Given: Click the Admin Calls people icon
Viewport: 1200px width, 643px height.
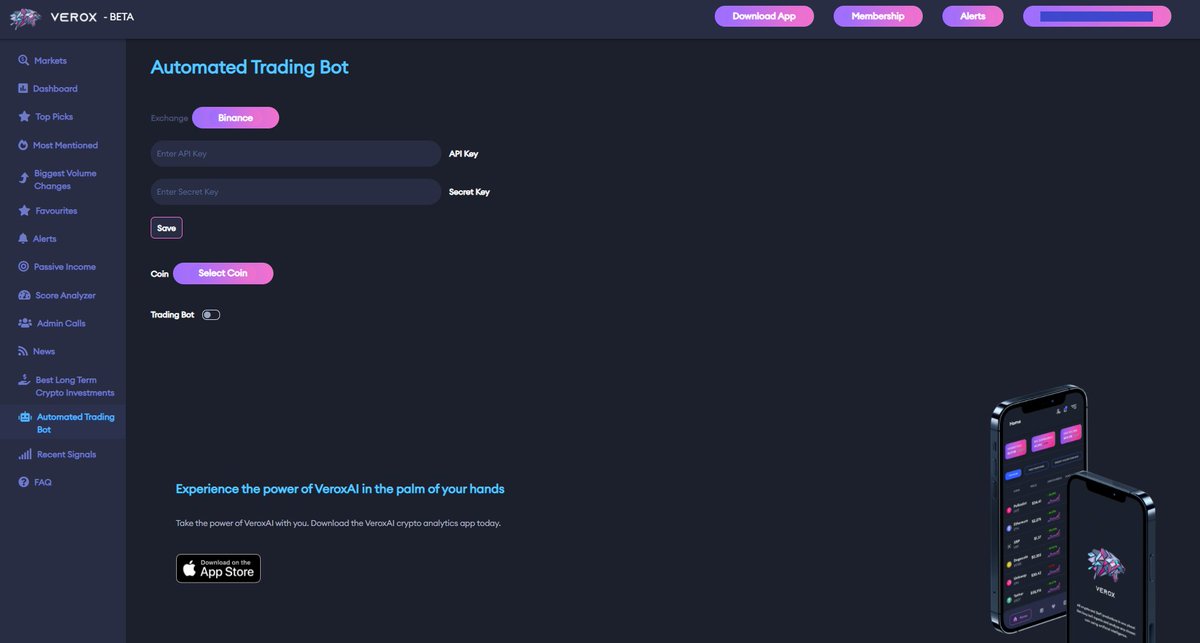Looking at the screenshot, I should (24, 323).
